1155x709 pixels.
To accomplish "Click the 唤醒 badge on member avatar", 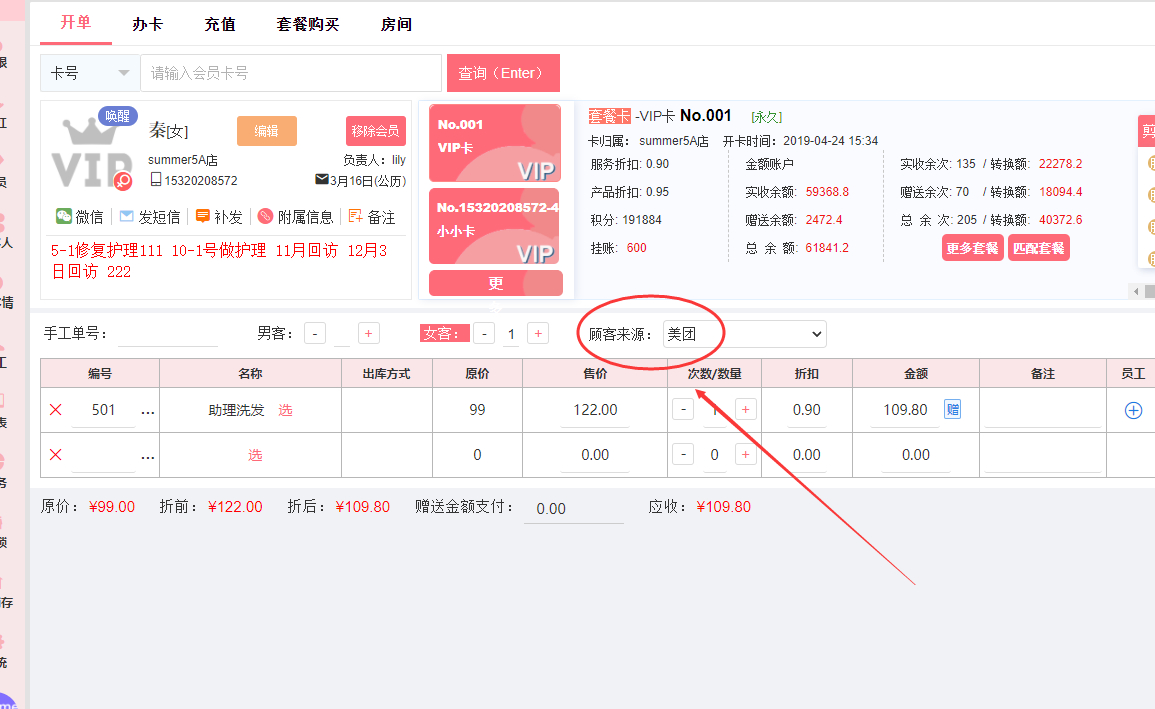I will (117, 116).
